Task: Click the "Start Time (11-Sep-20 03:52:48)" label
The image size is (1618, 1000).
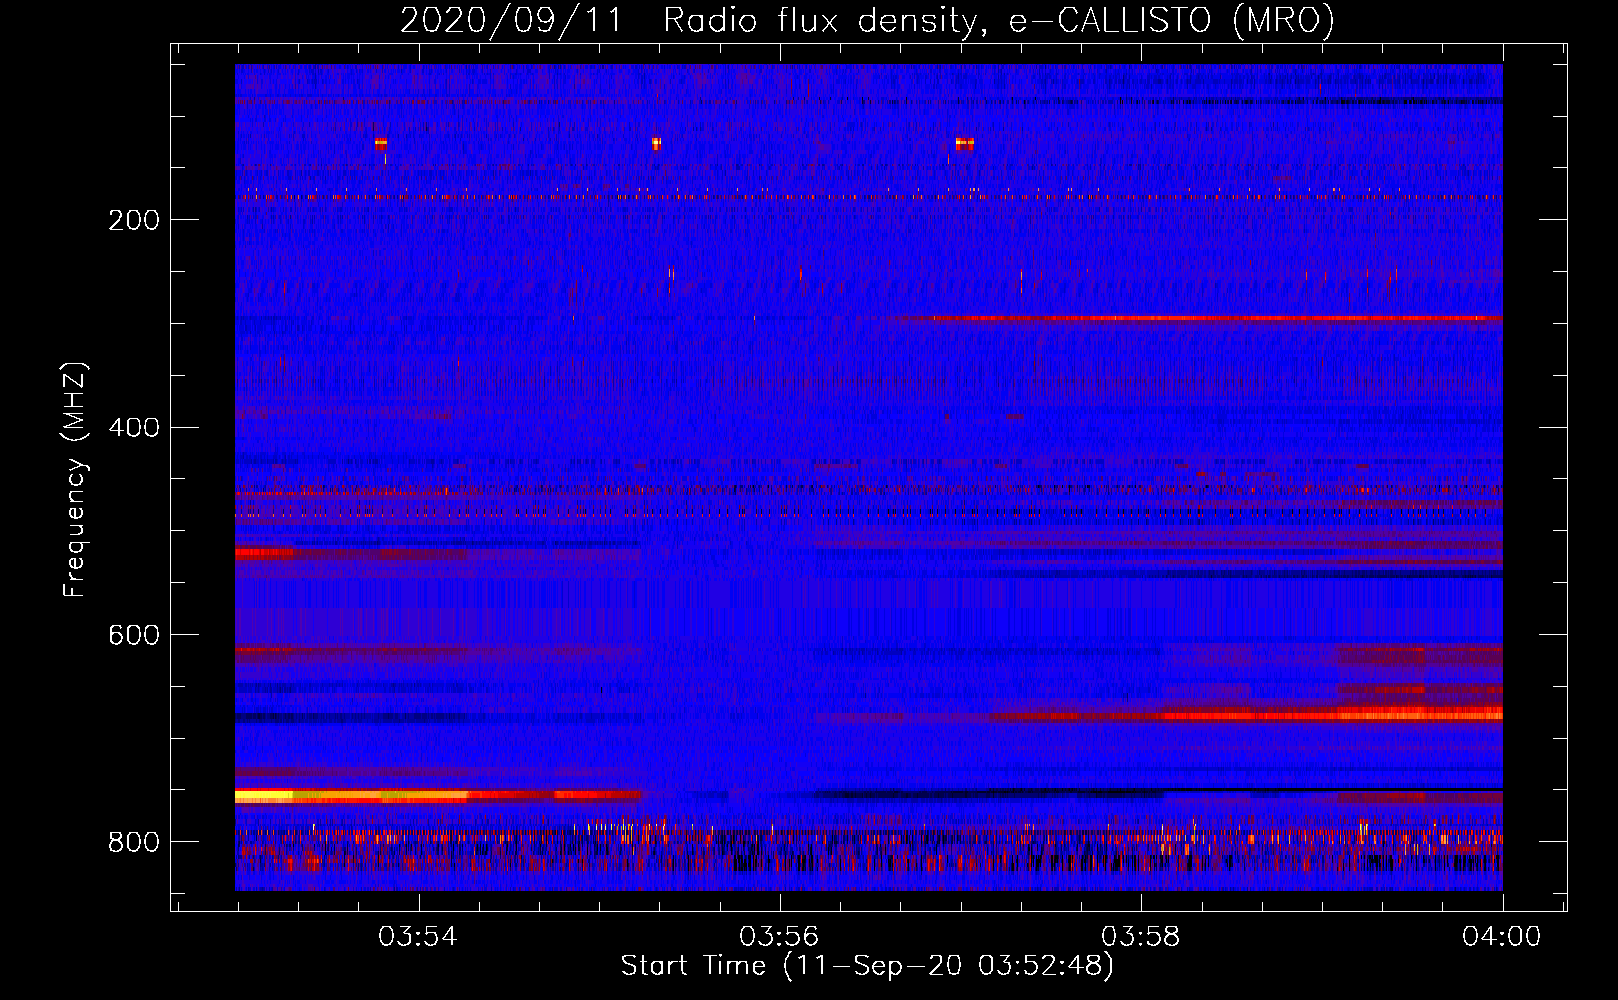Action: click(867, 966)
